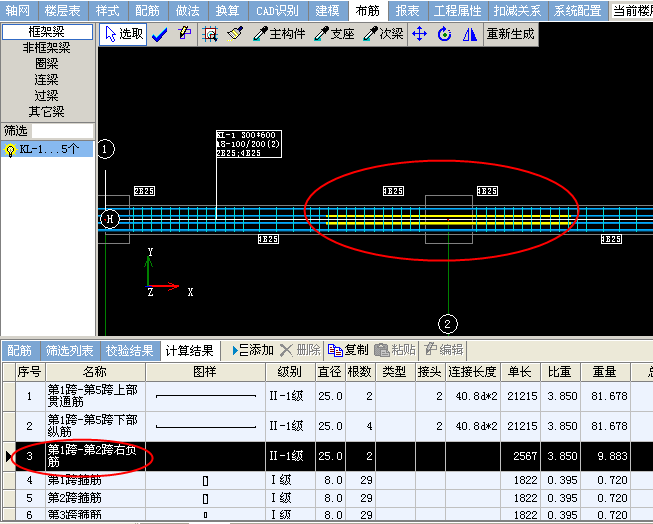Click the 粘贴 paste button

(395, 350)
